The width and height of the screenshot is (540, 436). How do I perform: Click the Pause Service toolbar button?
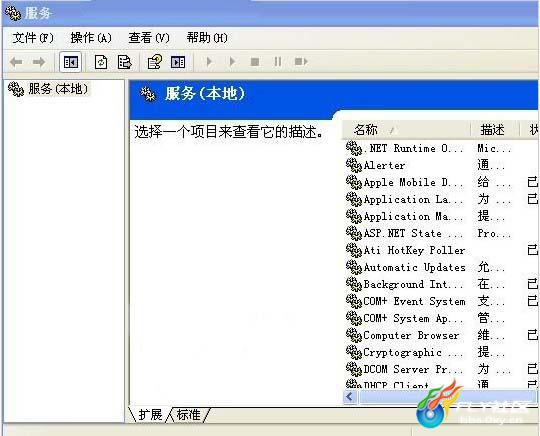pyautogui.click(x=278, y=62)
